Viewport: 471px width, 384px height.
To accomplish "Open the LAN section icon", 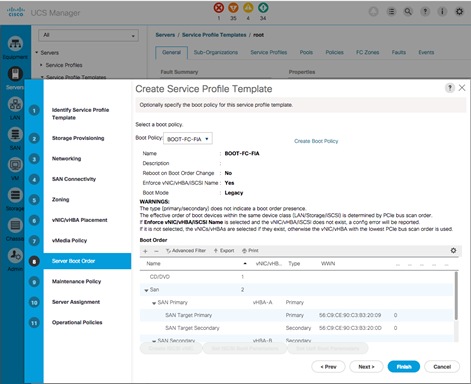I will (x=15, y=104).
